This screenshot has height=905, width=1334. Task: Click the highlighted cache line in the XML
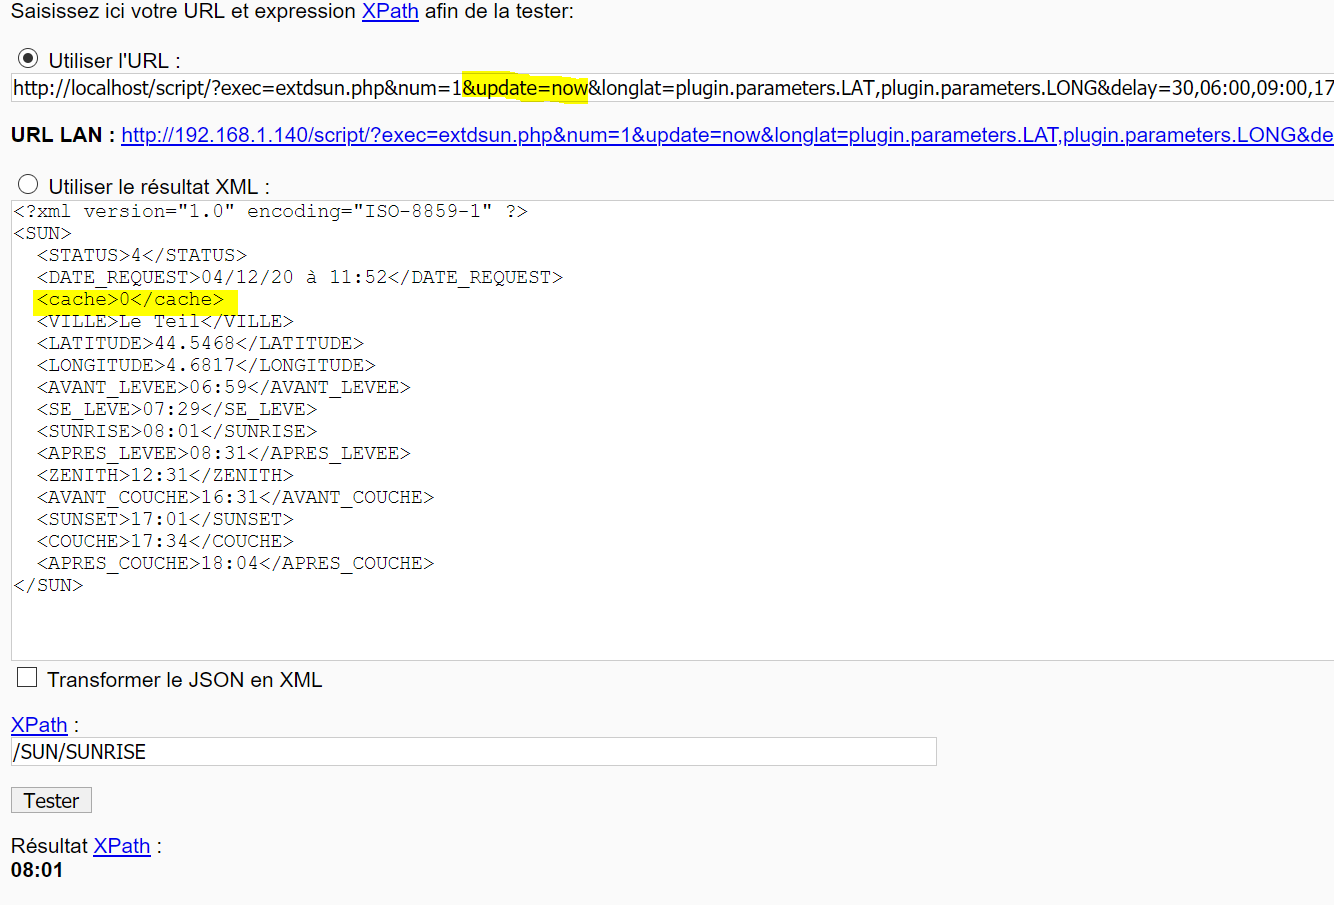(x=130, y=299)
